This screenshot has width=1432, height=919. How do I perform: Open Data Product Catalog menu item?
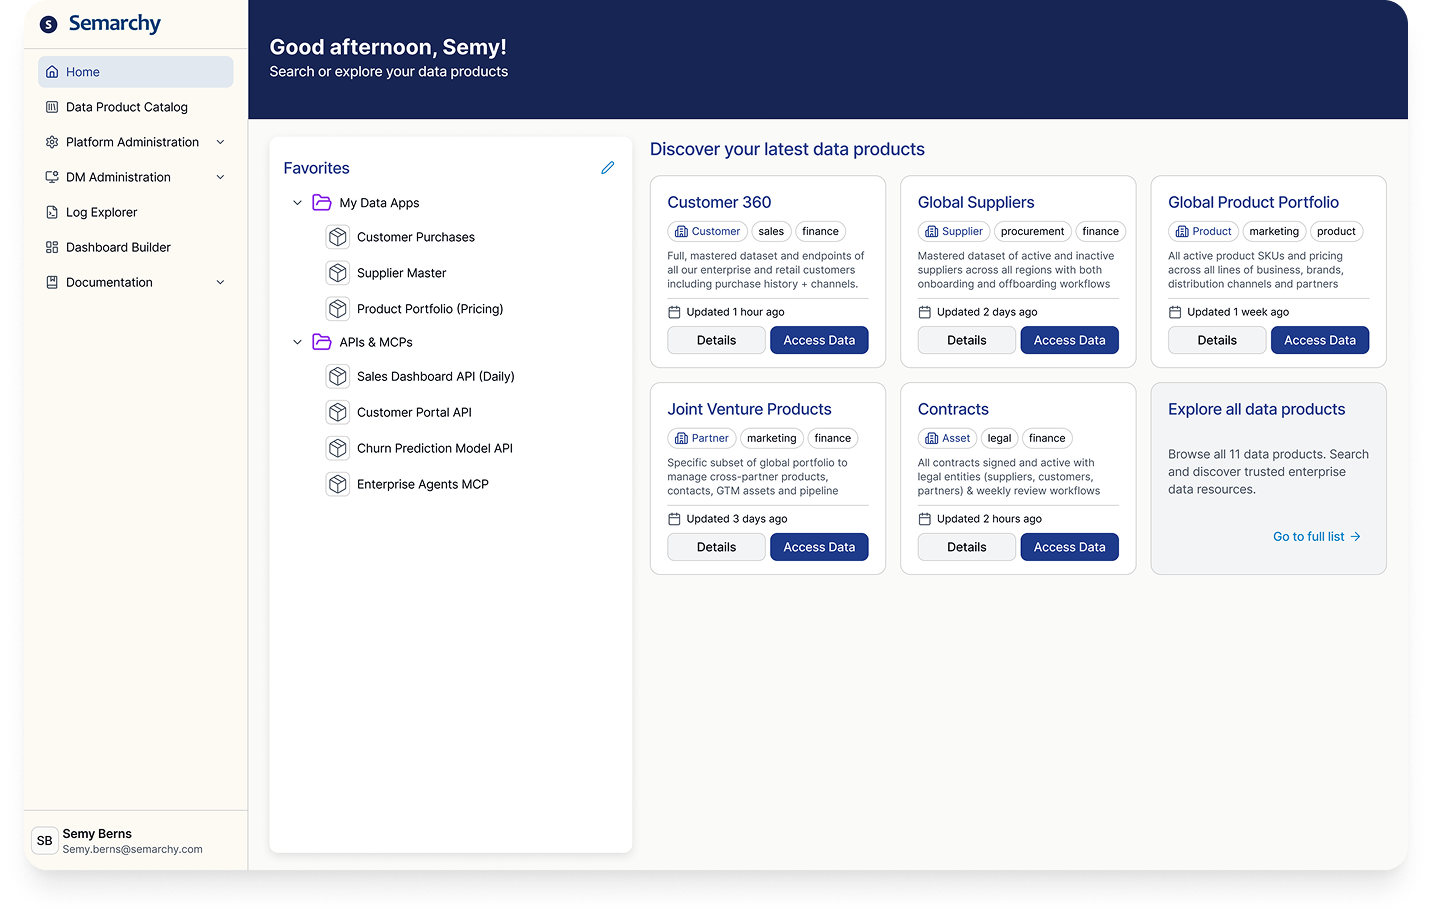136,107
